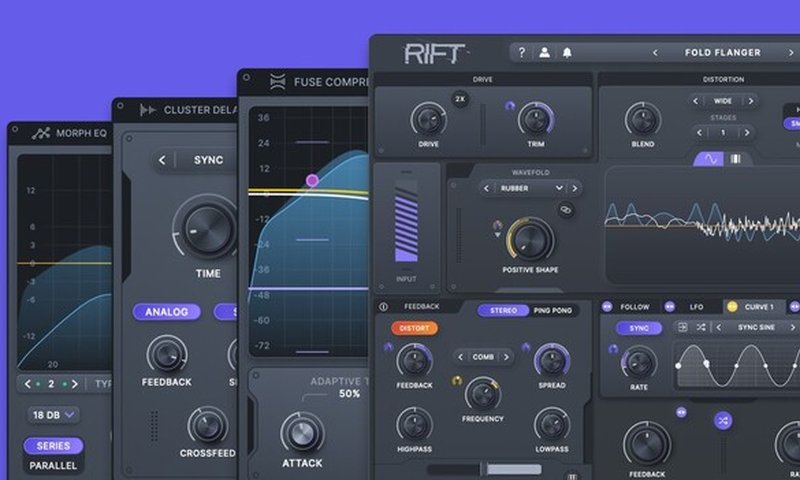Open the notifications bell icon
This screenshot has height=480, width=800.
click(566, 53)
